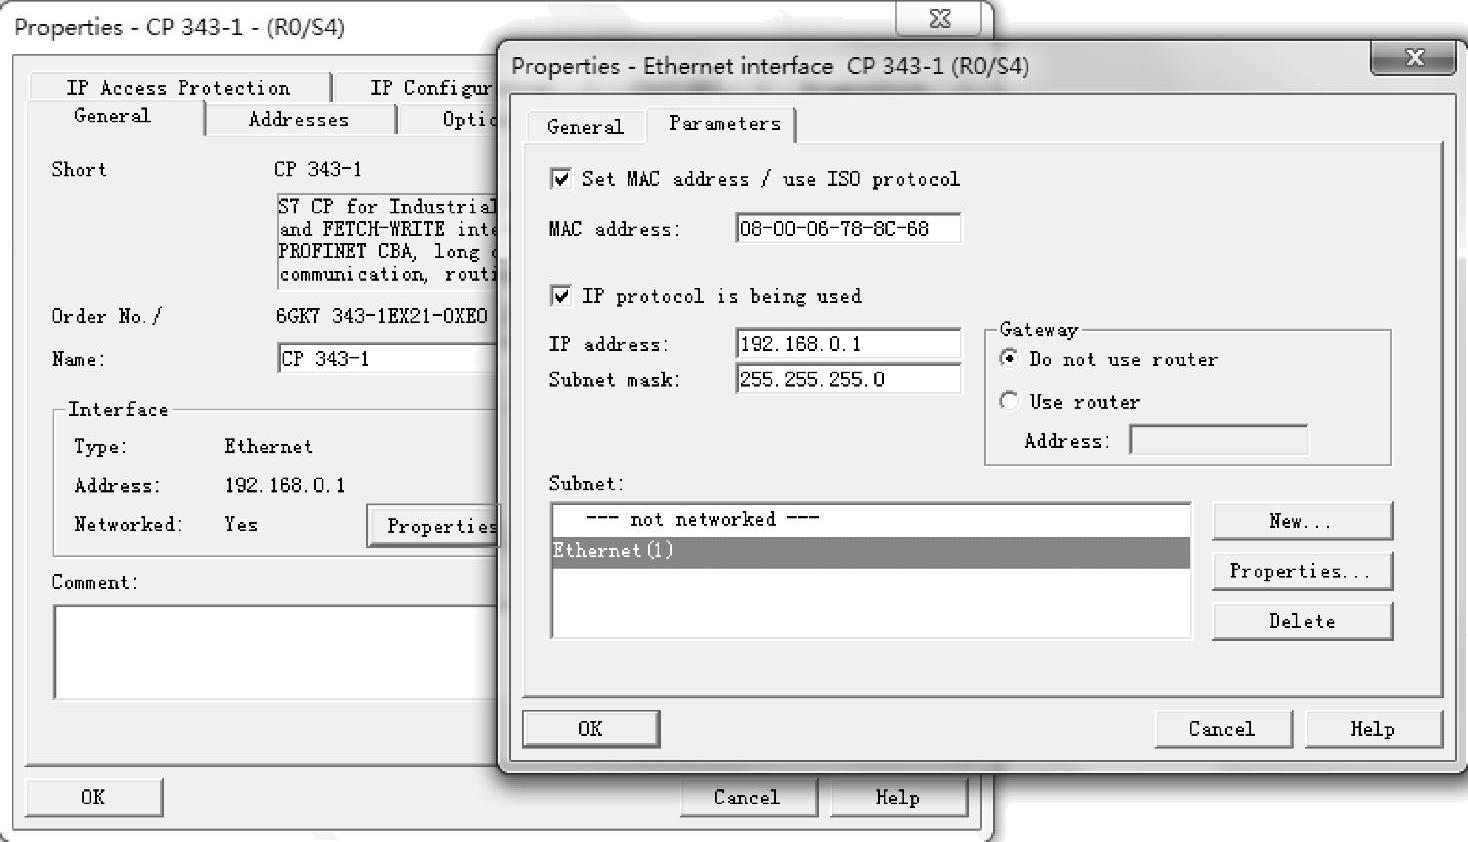Enable Set MAC address / use ISO protocol checkbox
The image size is (1468, 842).
click(x=561, y=179)
